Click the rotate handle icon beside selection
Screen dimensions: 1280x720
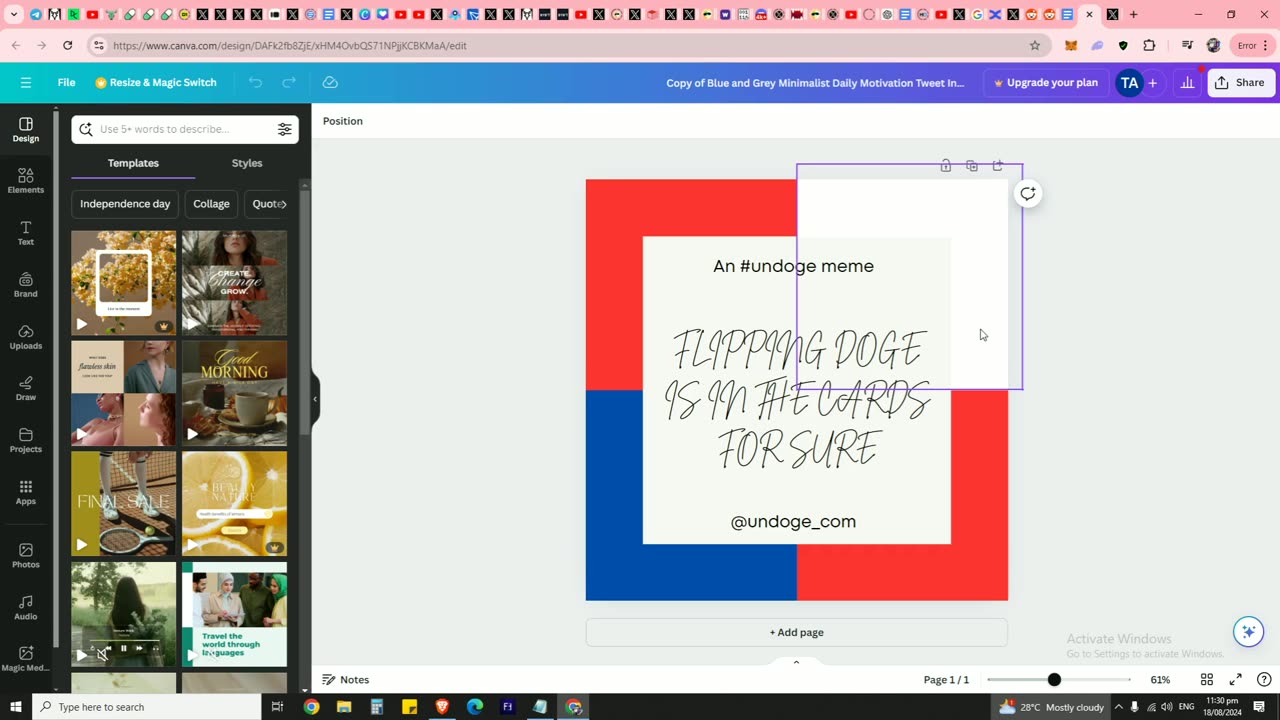(x=1028, y=194)
